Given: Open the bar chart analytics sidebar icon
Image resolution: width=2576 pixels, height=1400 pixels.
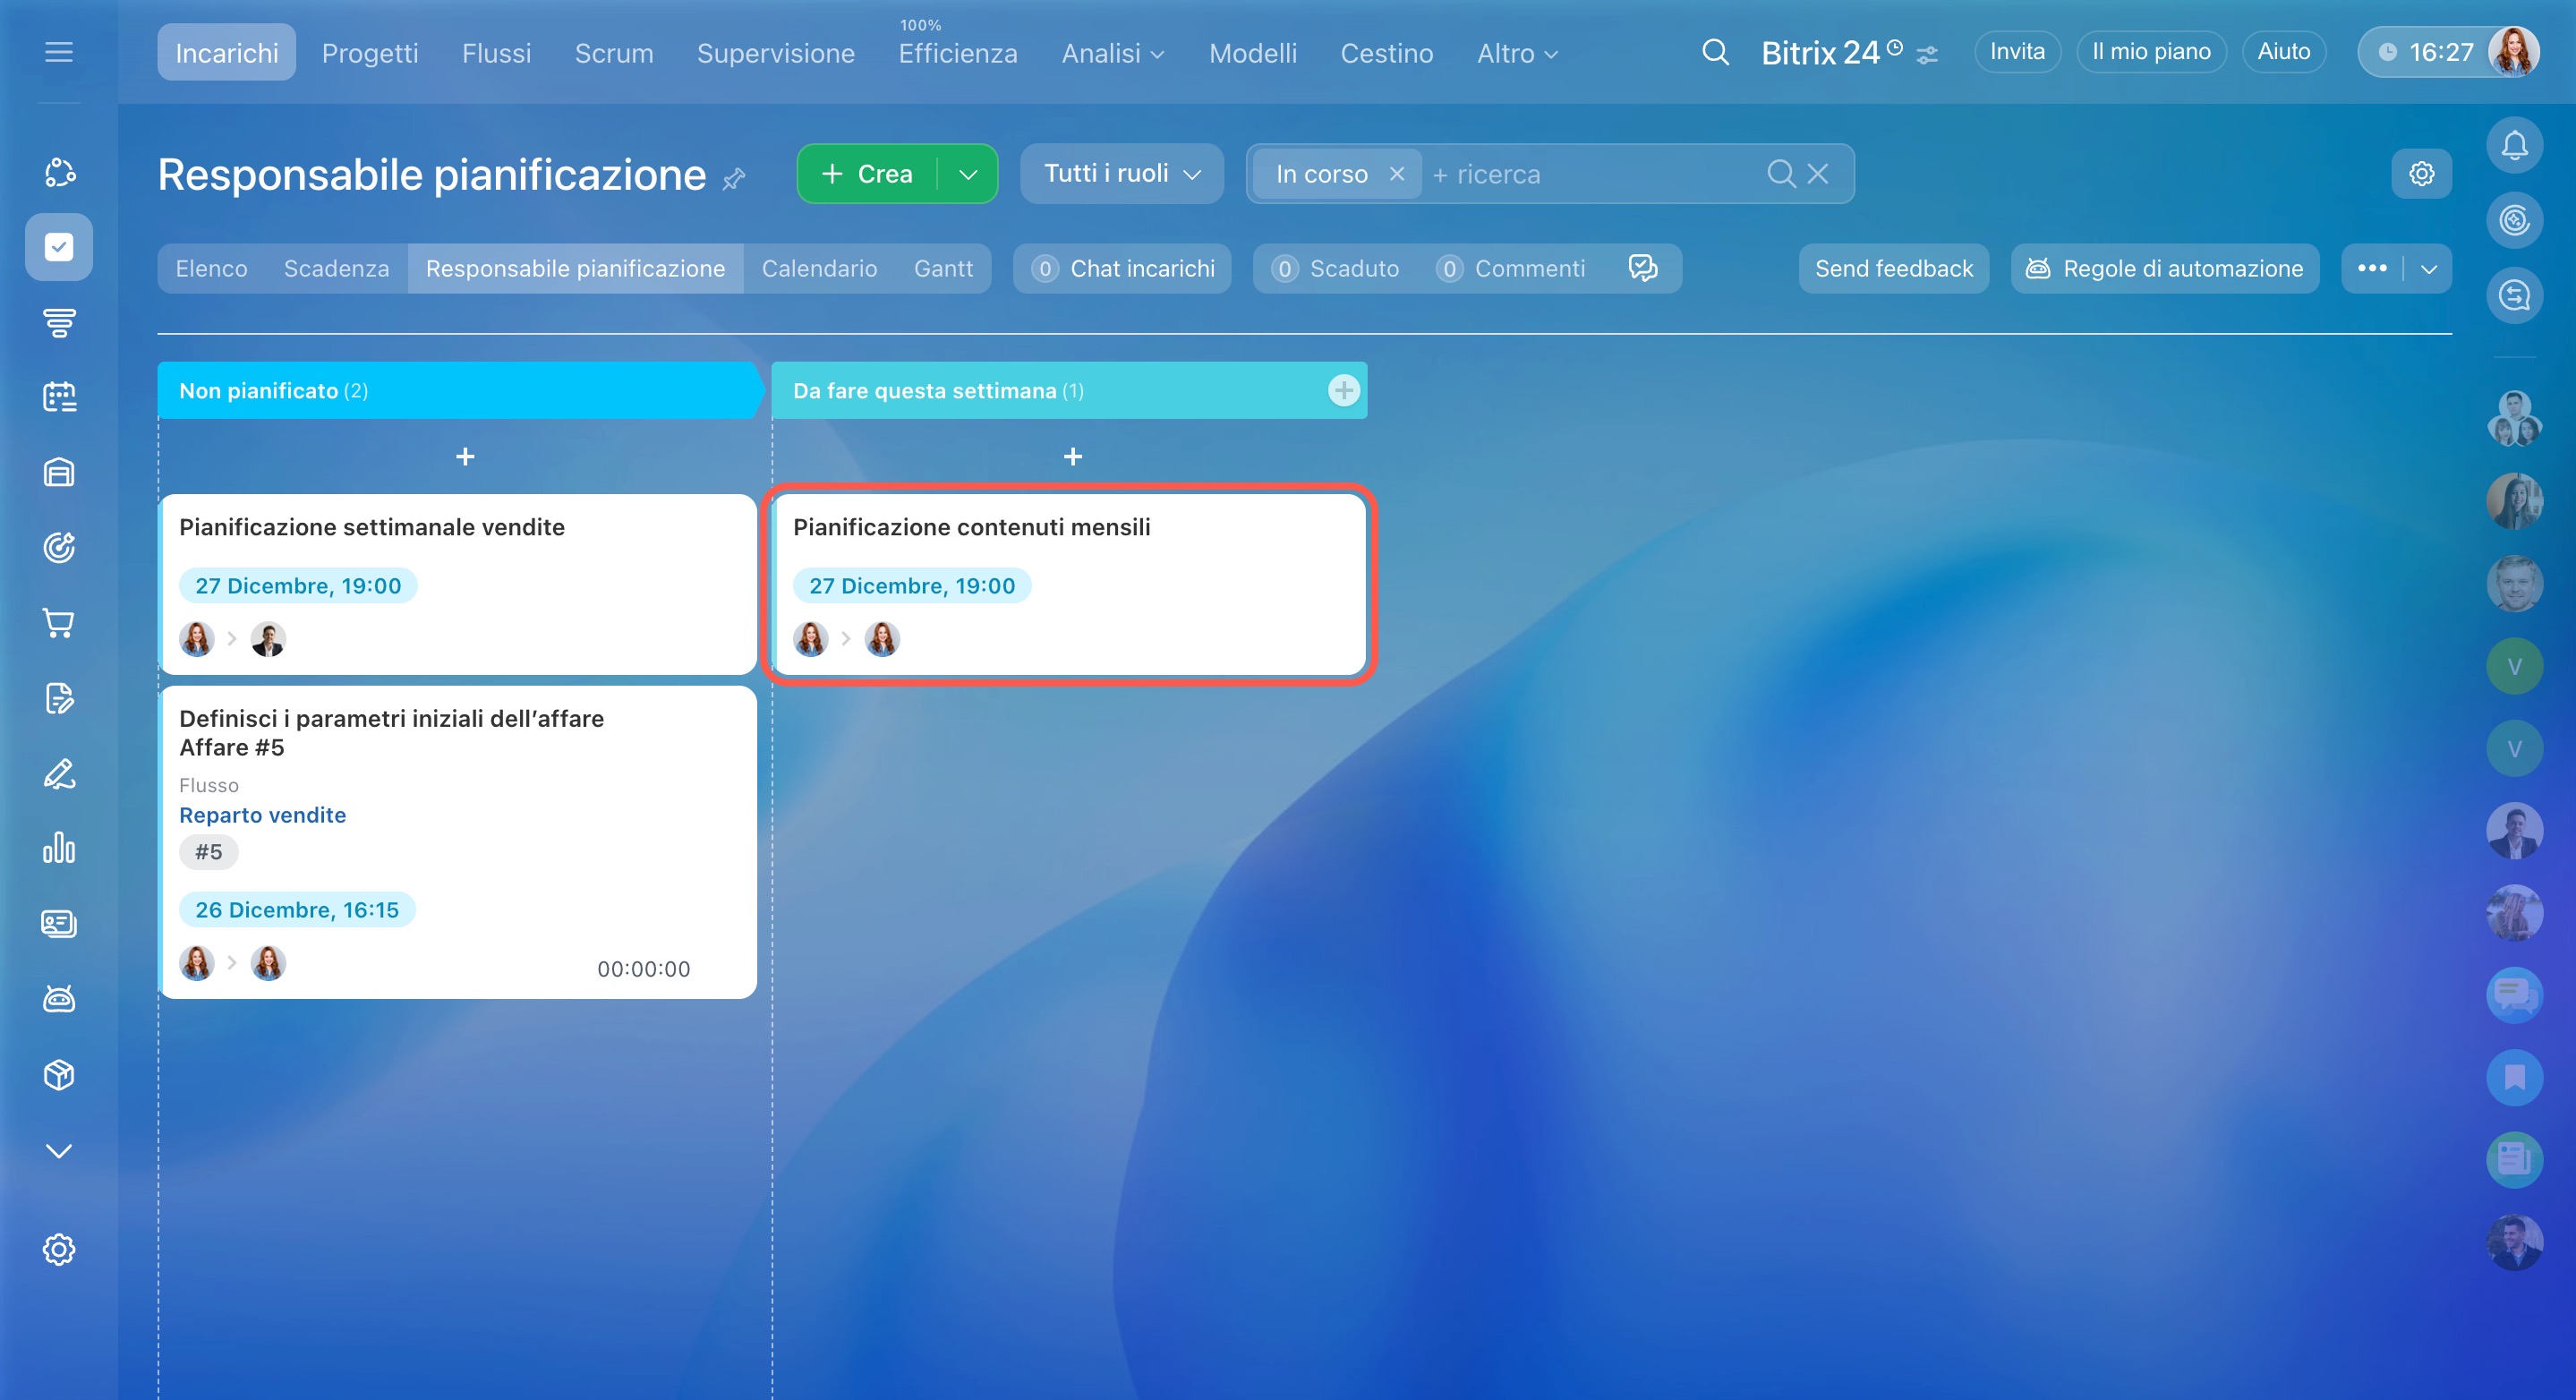Looking at the screenshot, I should point(59,848).
